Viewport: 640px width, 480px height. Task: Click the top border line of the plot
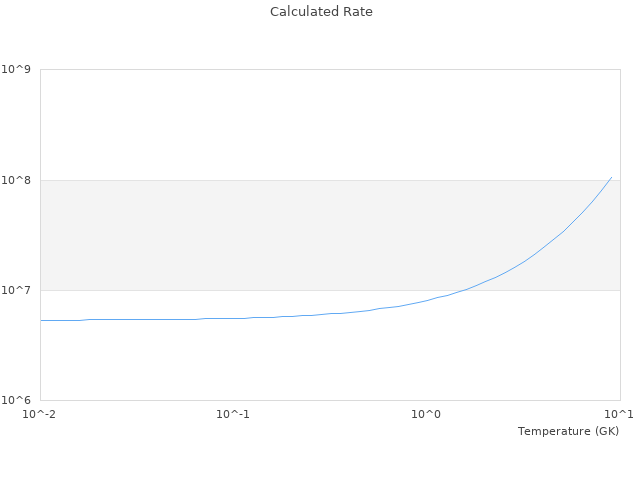click(x=330, y=70)
